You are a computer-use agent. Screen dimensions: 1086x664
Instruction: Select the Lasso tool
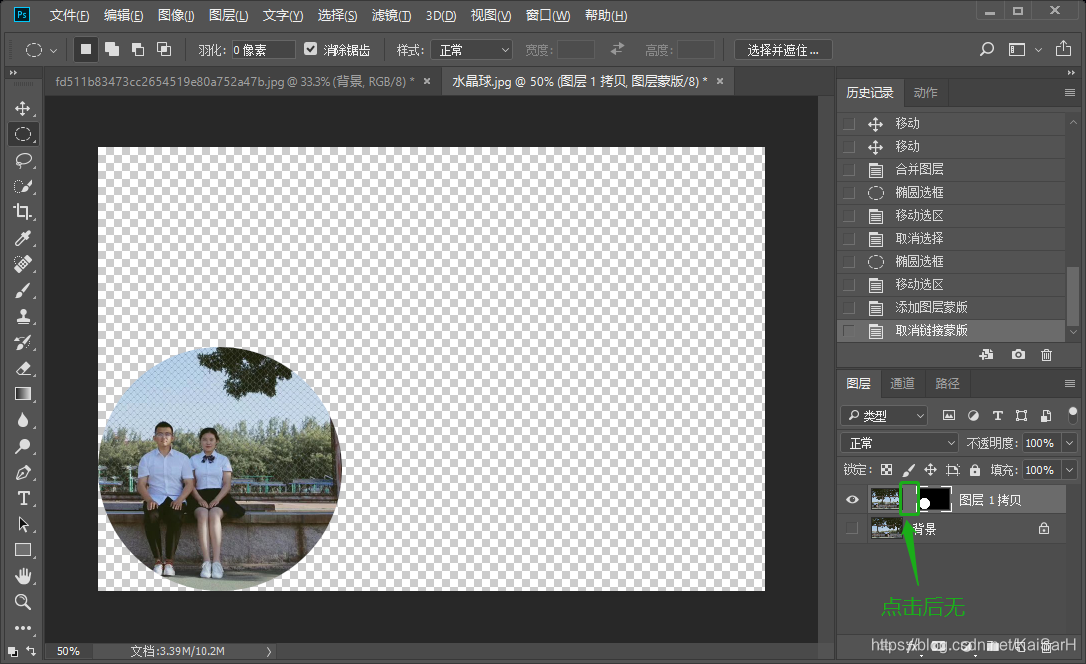coord(23,161)
